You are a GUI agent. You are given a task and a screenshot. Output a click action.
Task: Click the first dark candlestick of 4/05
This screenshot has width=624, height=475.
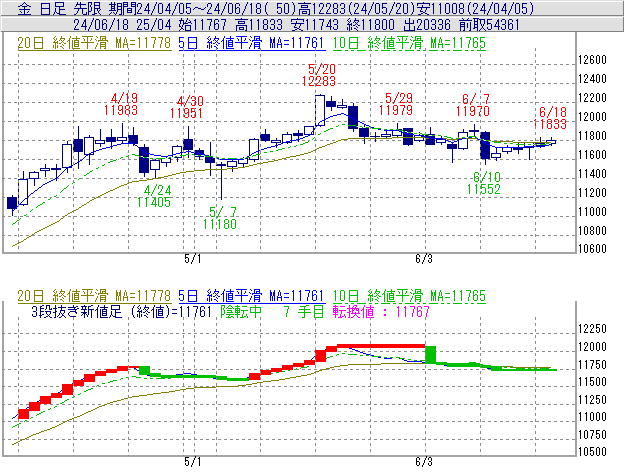[12, 203]
